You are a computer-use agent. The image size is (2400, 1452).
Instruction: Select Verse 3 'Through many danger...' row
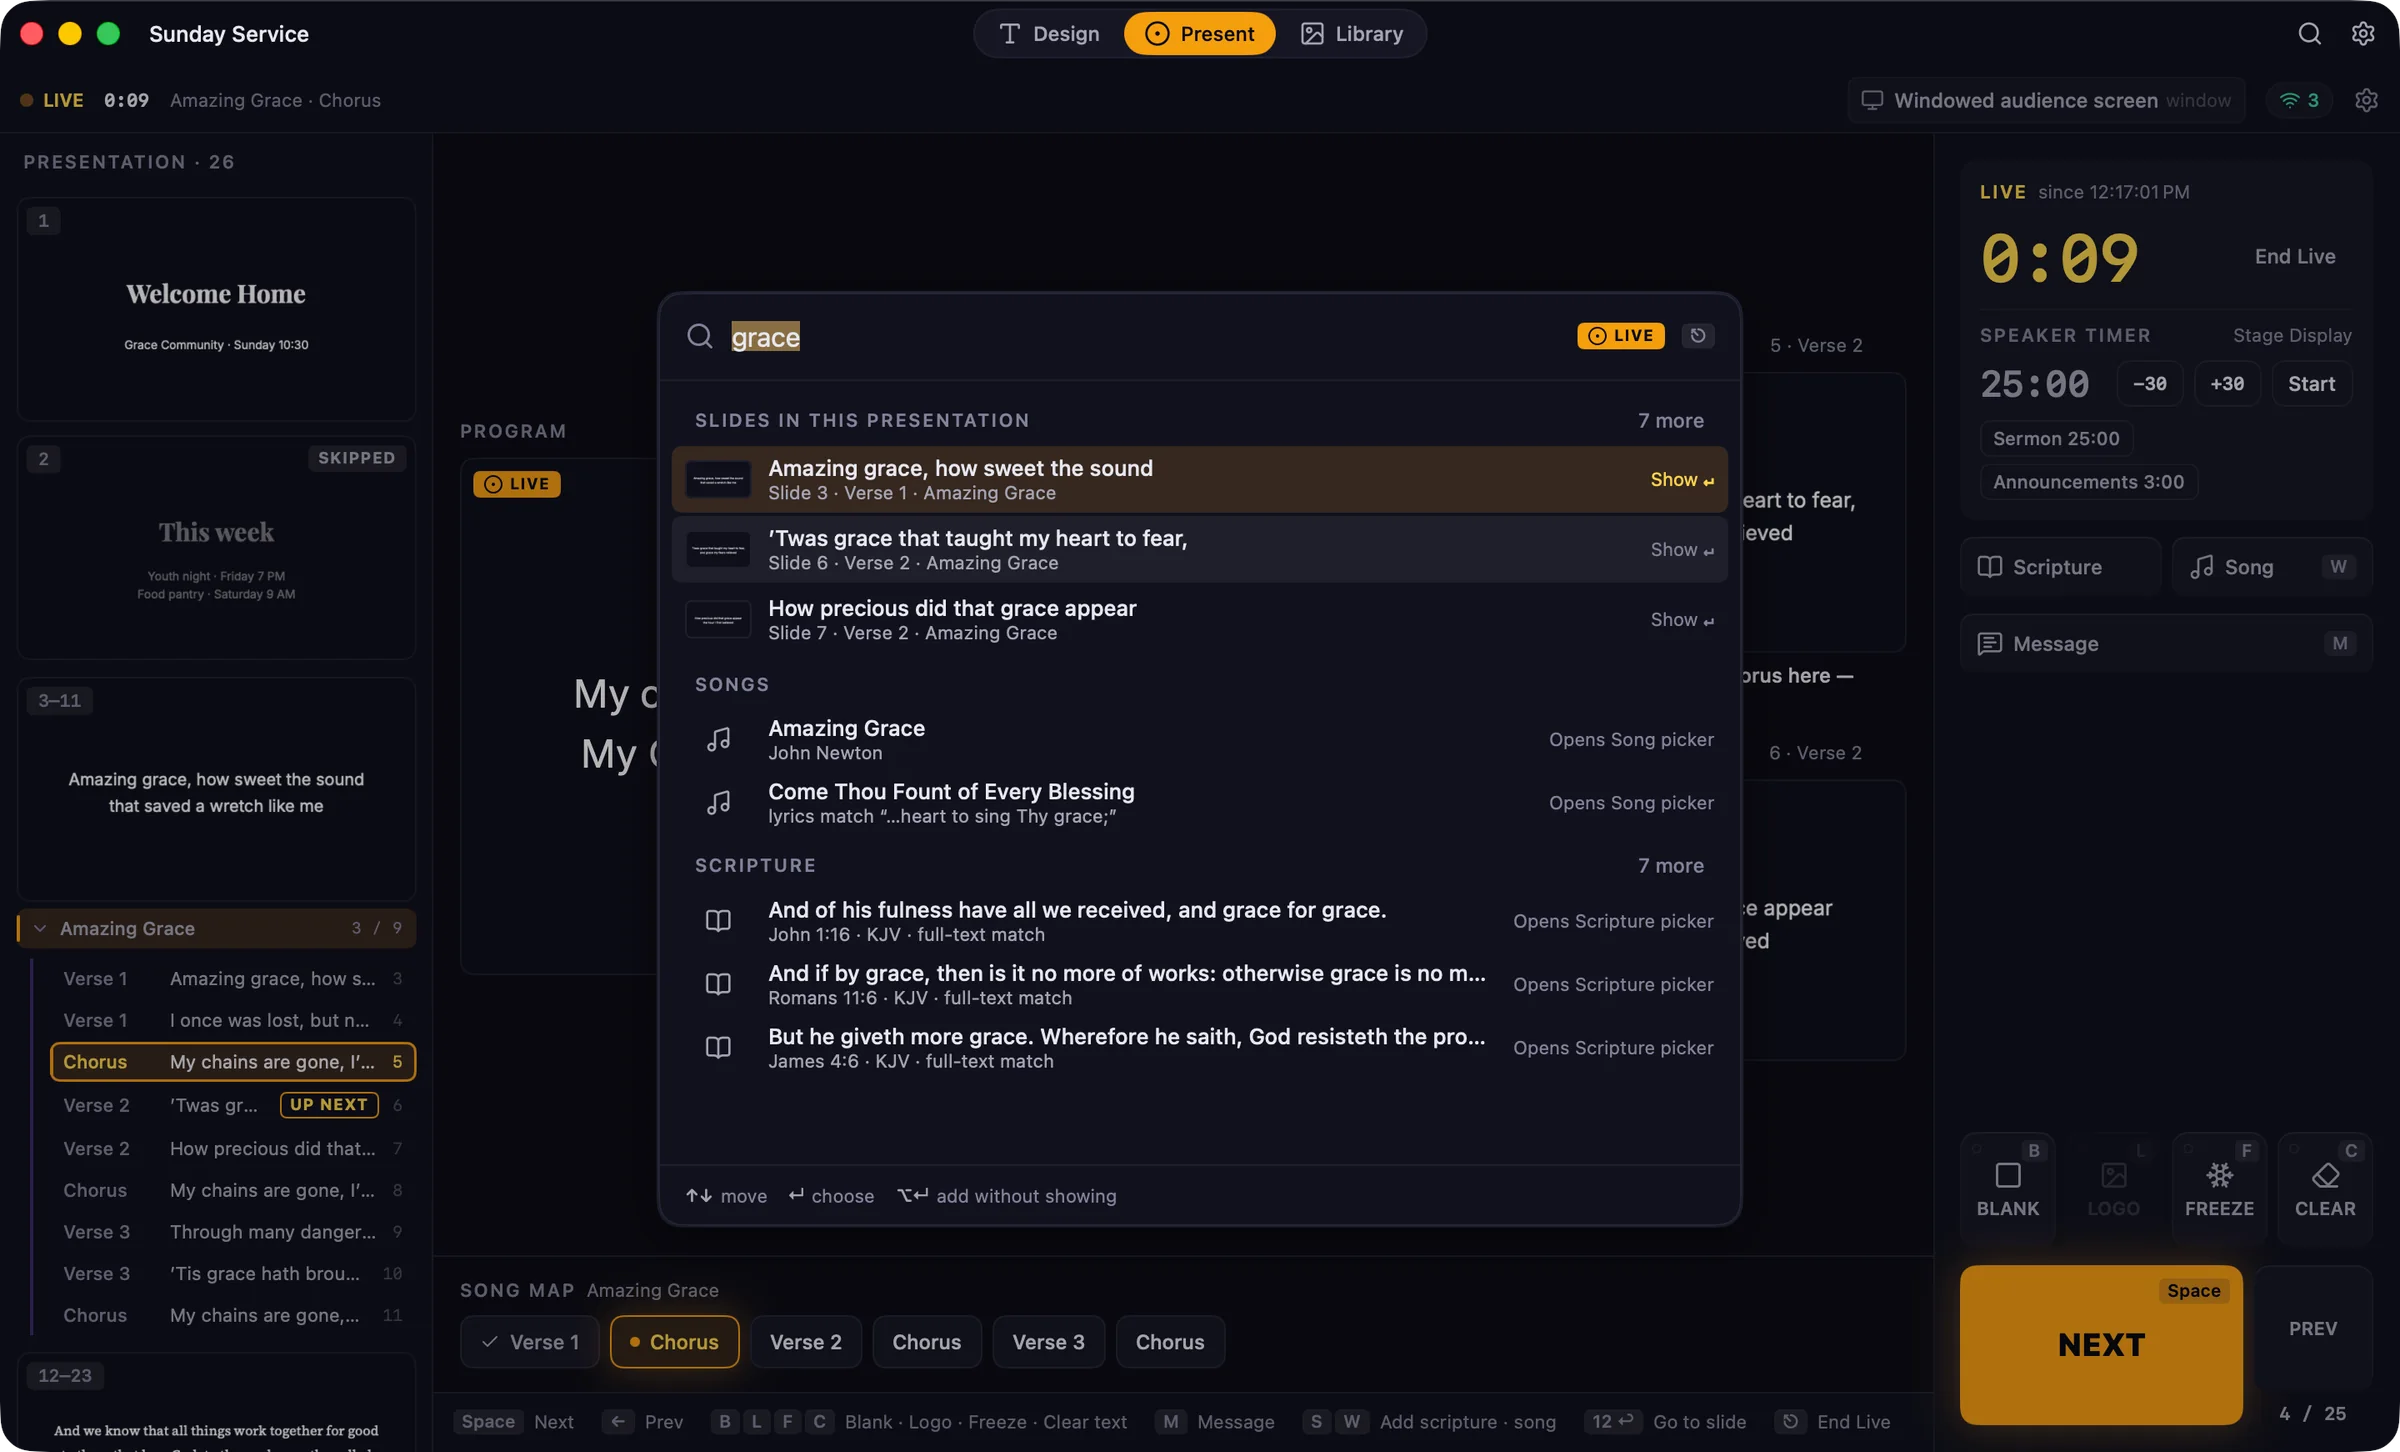coord(232,1233)
